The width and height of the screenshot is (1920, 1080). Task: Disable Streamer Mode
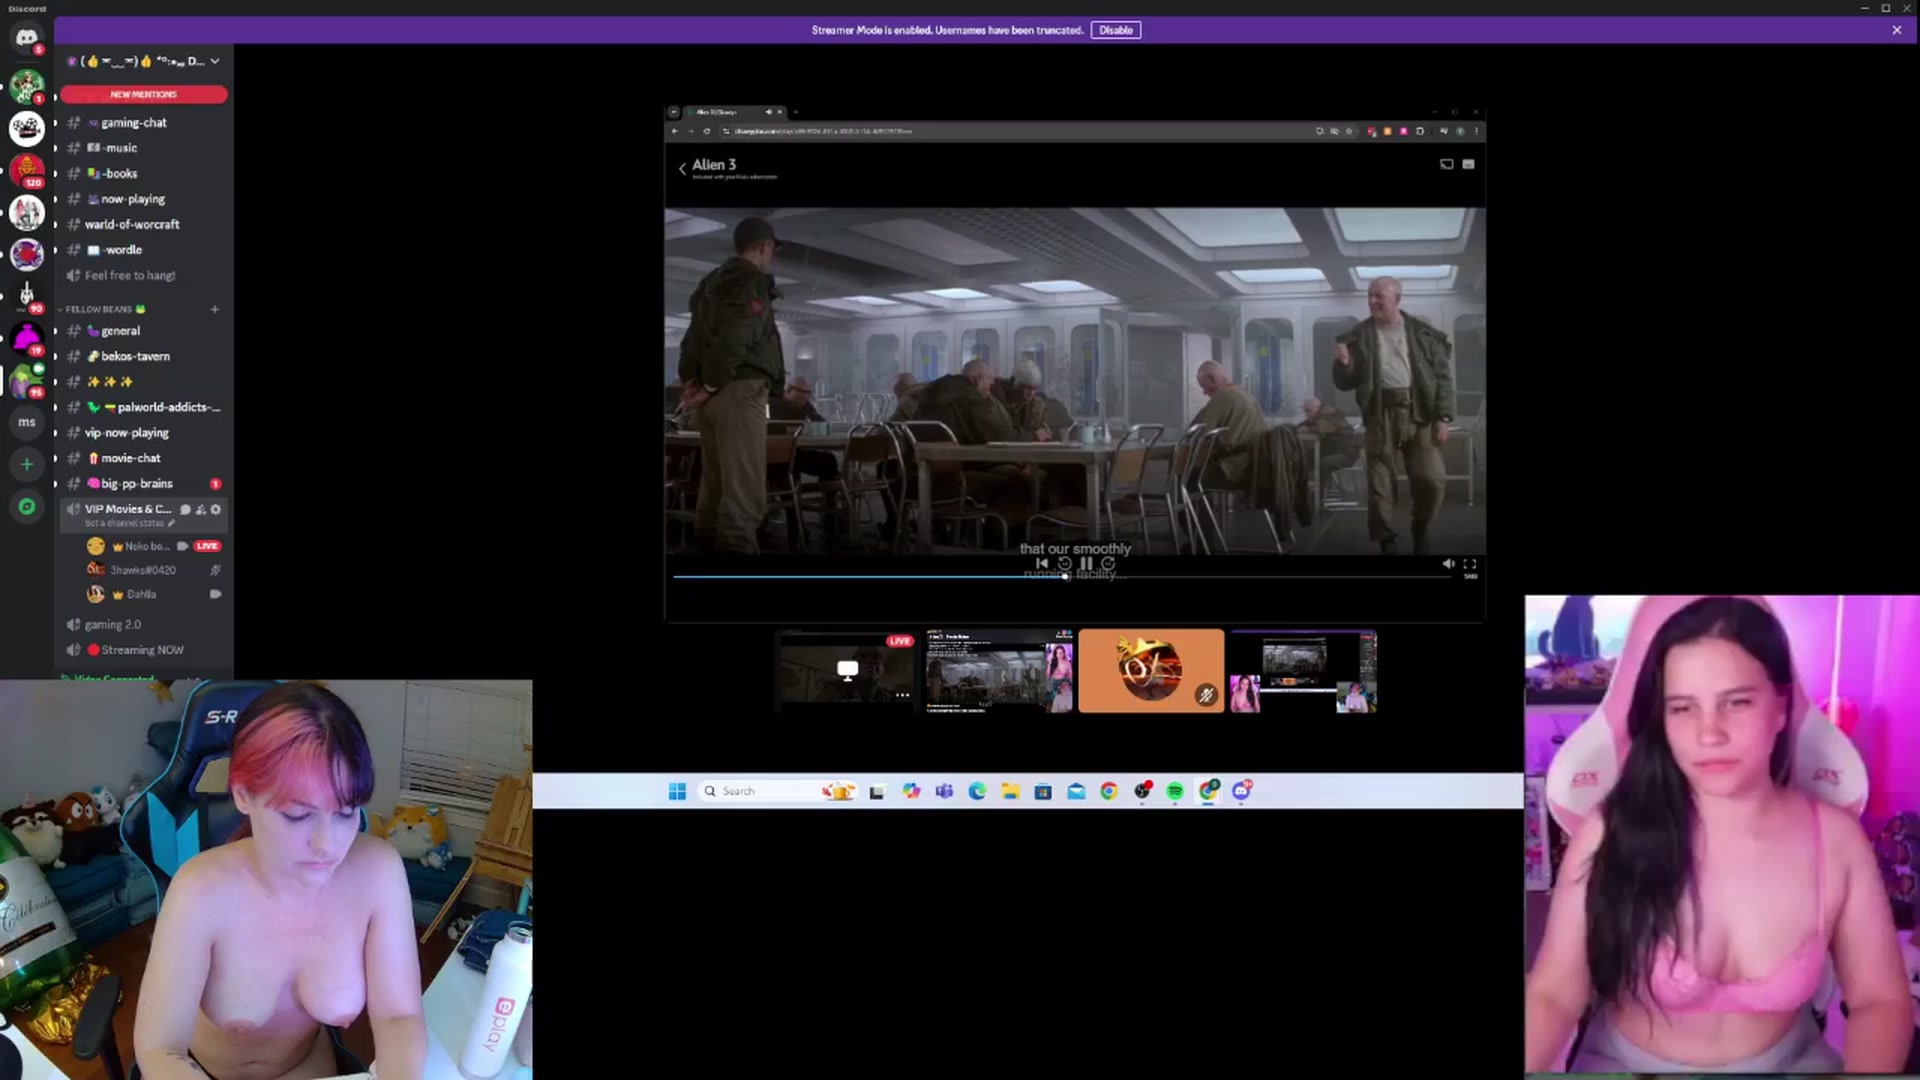pyautogui.click(x=1116, y=30)
